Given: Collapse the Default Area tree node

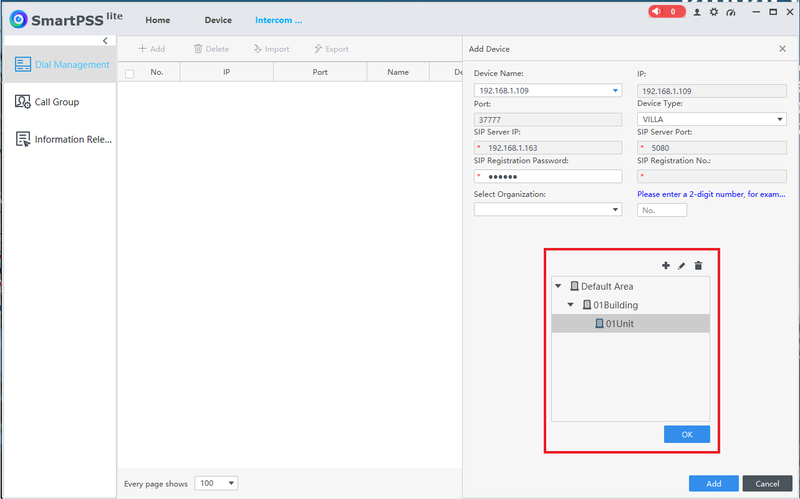Looking at the screenshot, I should [557, 286].
